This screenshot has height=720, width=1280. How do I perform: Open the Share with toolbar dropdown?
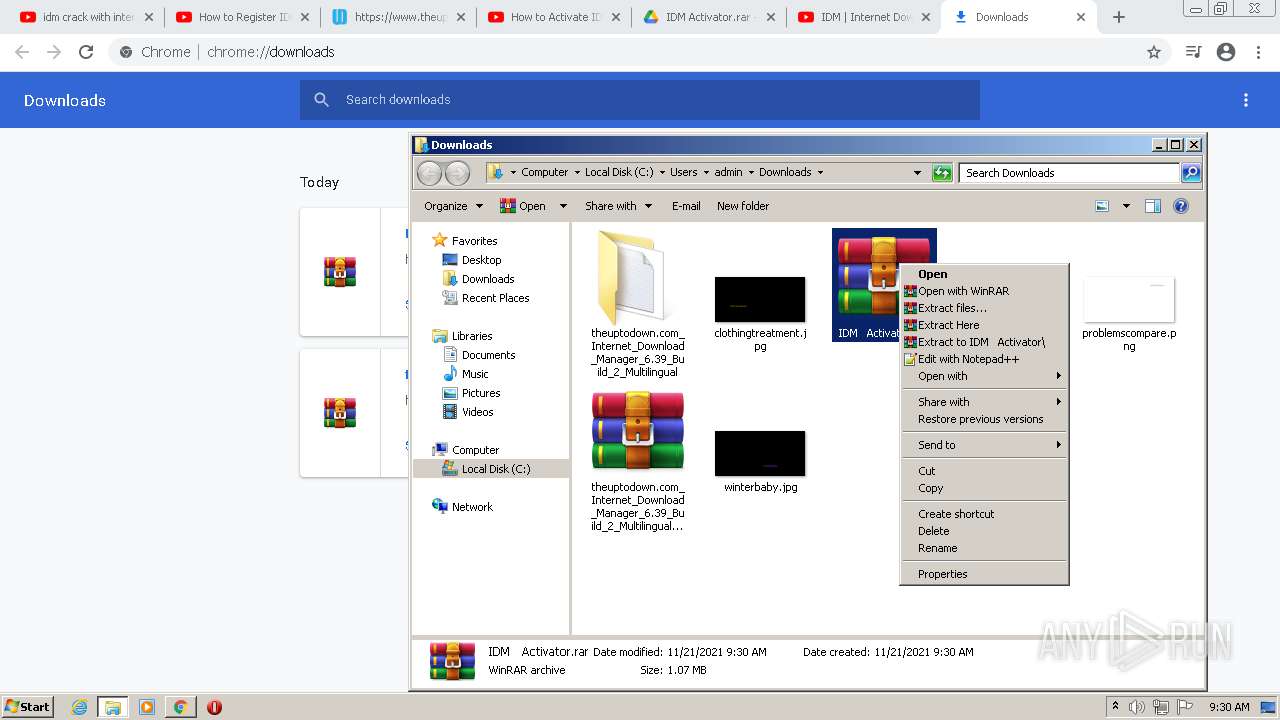[618, 206]
